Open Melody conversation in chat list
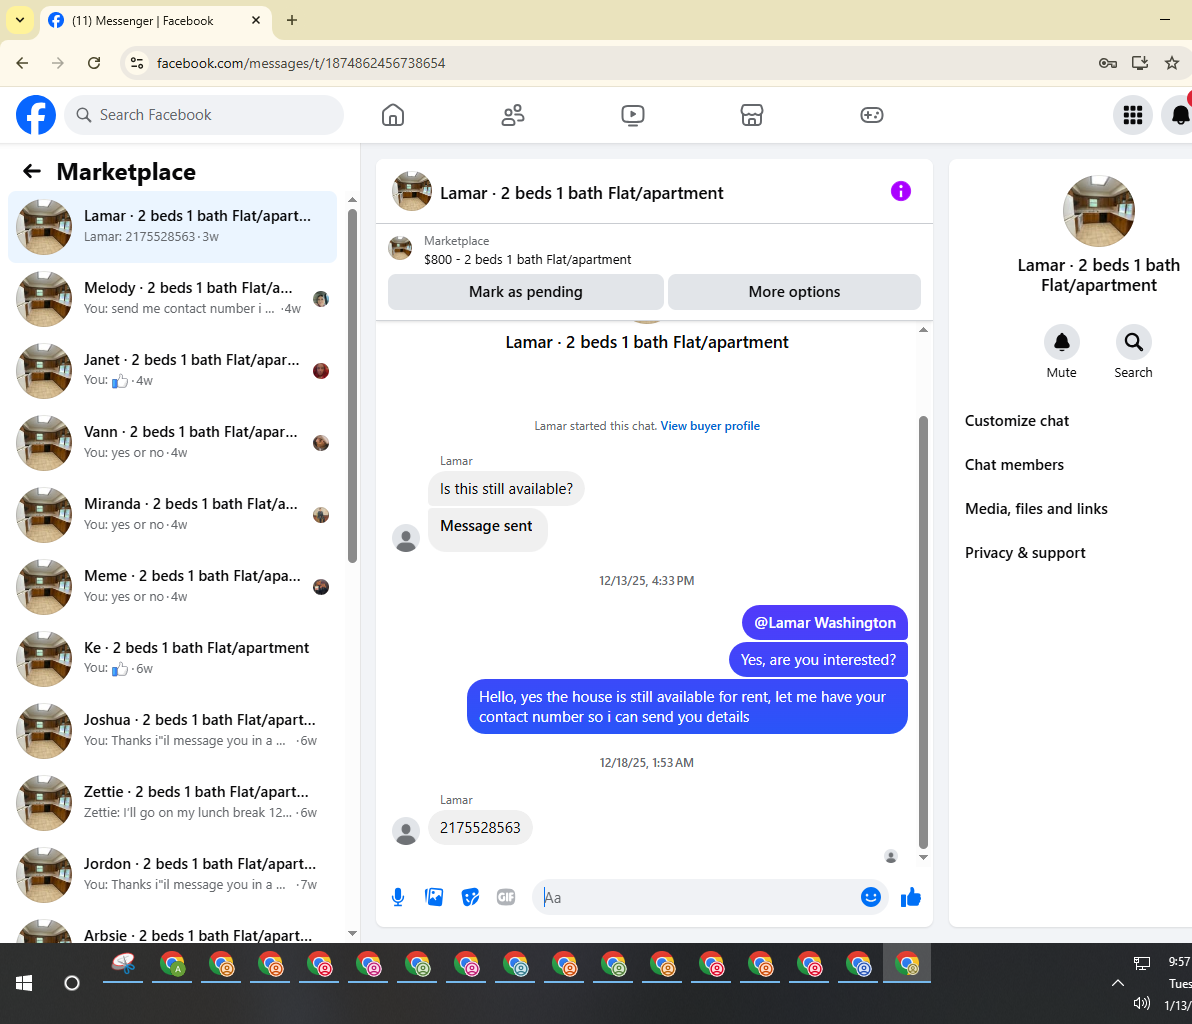This screenshot has height=1024, width=1192. pyautogui.click(x=173, y=299)
